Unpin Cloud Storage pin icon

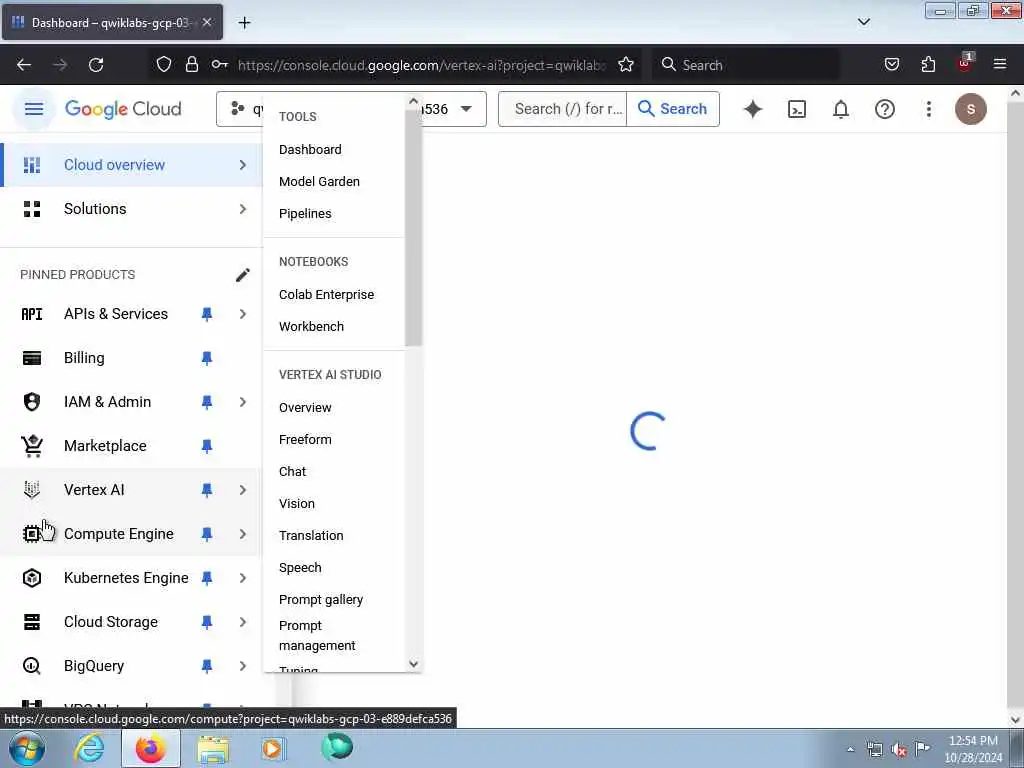206,622
